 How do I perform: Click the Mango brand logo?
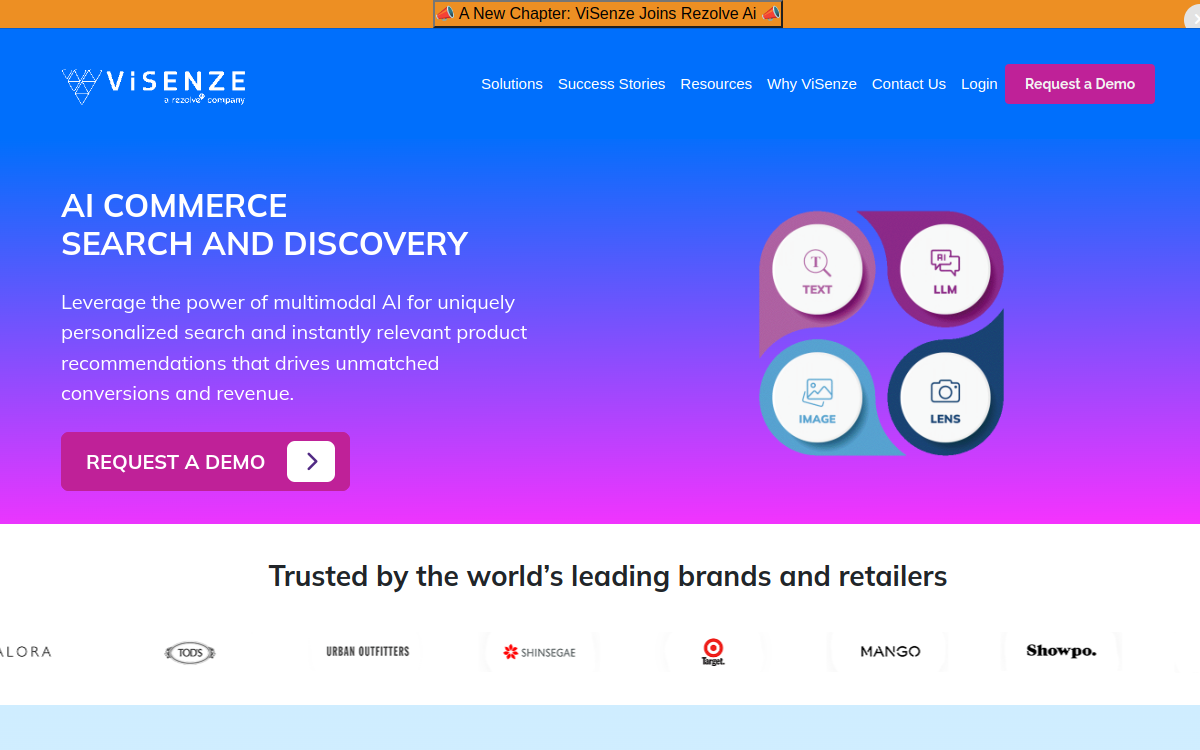(x=890, y=651)
